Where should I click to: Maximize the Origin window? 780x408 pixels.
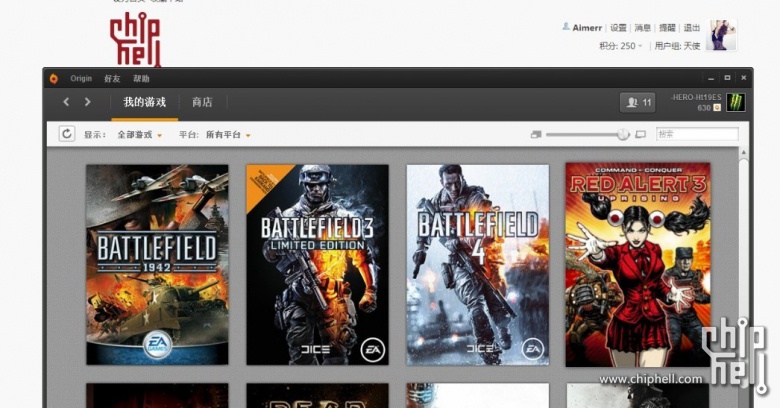(727, 78)
